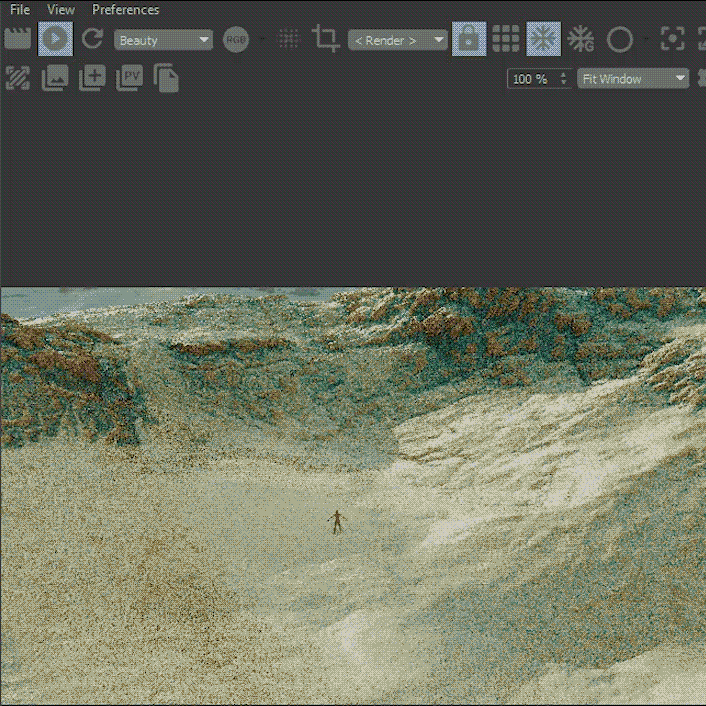This screenshot has height=706, width=706.
Task: Click the Refresh render icon
Action: pos(92,39)
